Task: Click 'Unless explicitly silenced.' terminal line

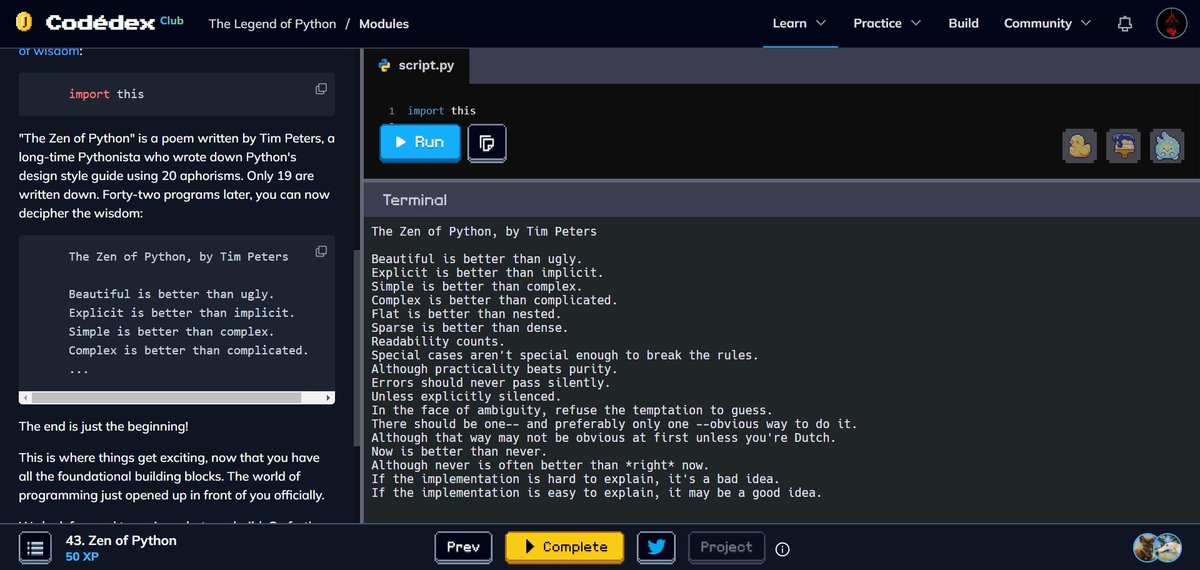Action: 466,397
